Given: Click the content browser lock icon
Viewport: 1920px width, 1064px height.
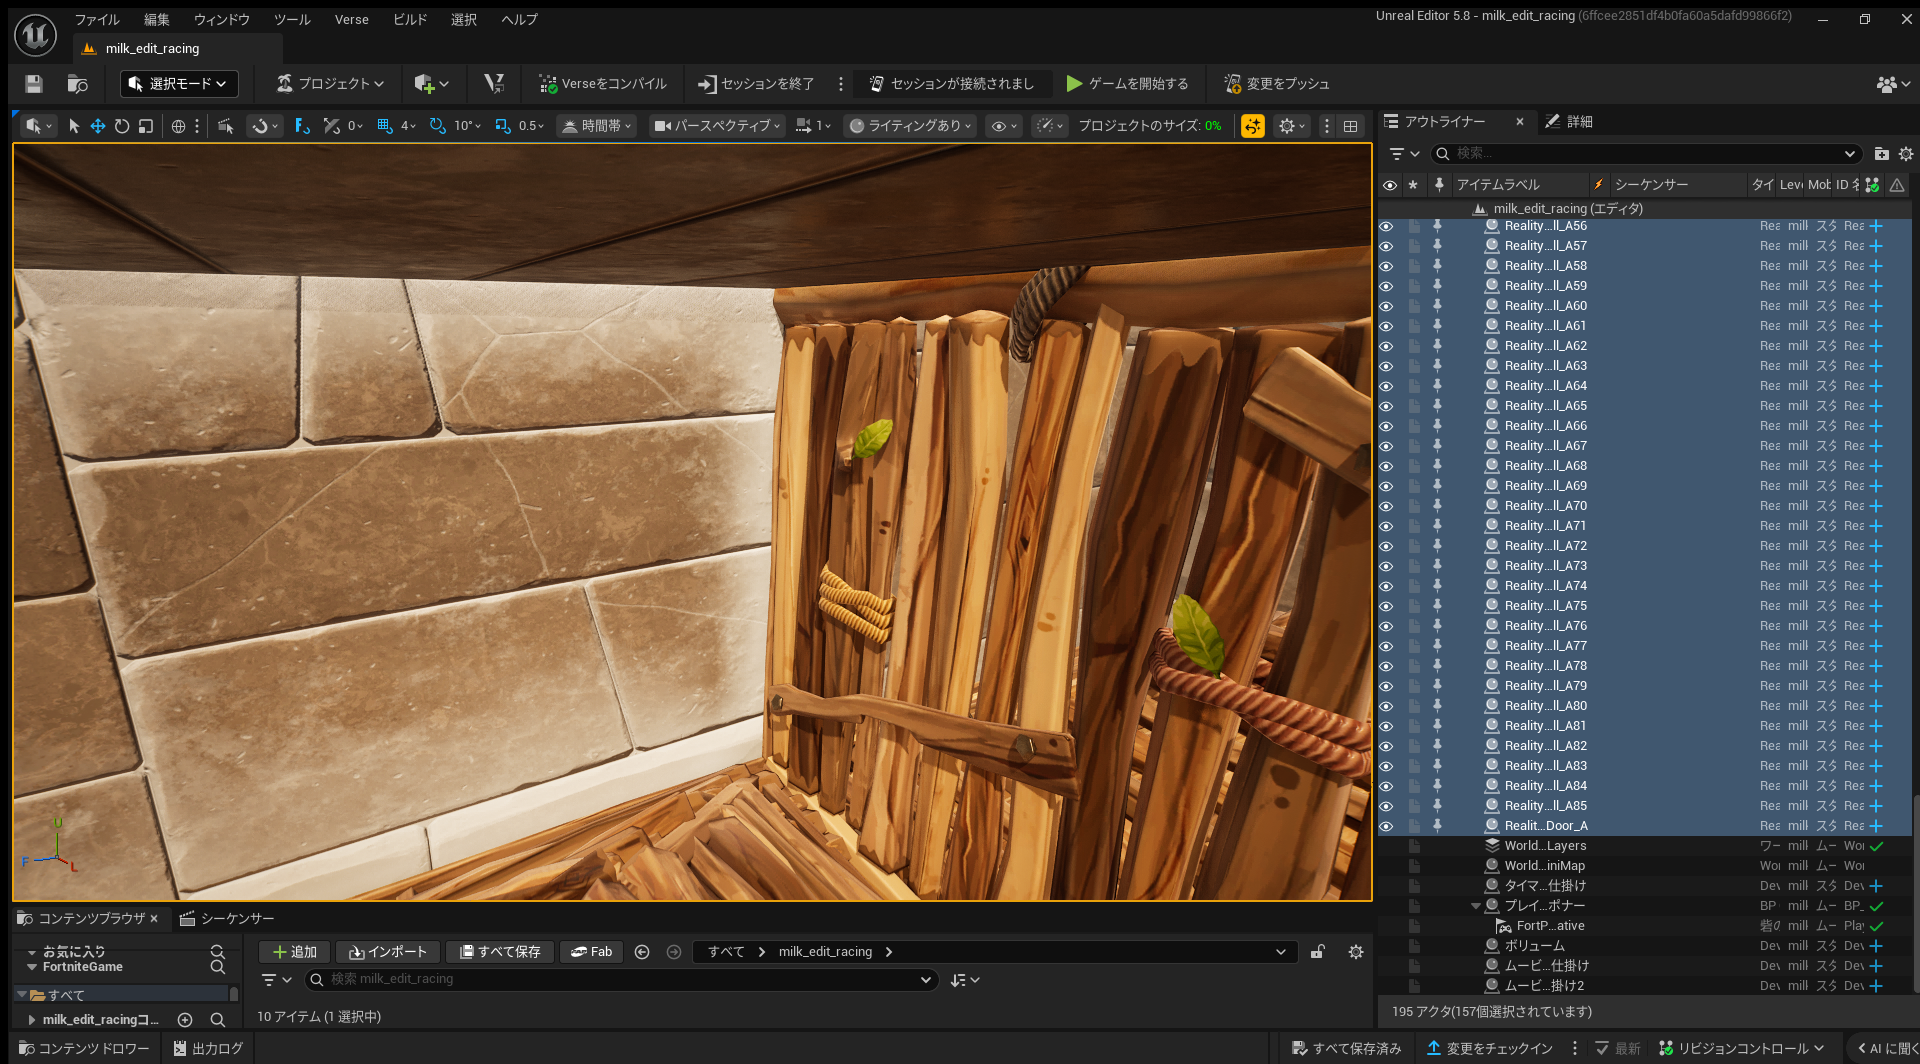Looking at the screenshot, I should click(x=1318, y=952).
